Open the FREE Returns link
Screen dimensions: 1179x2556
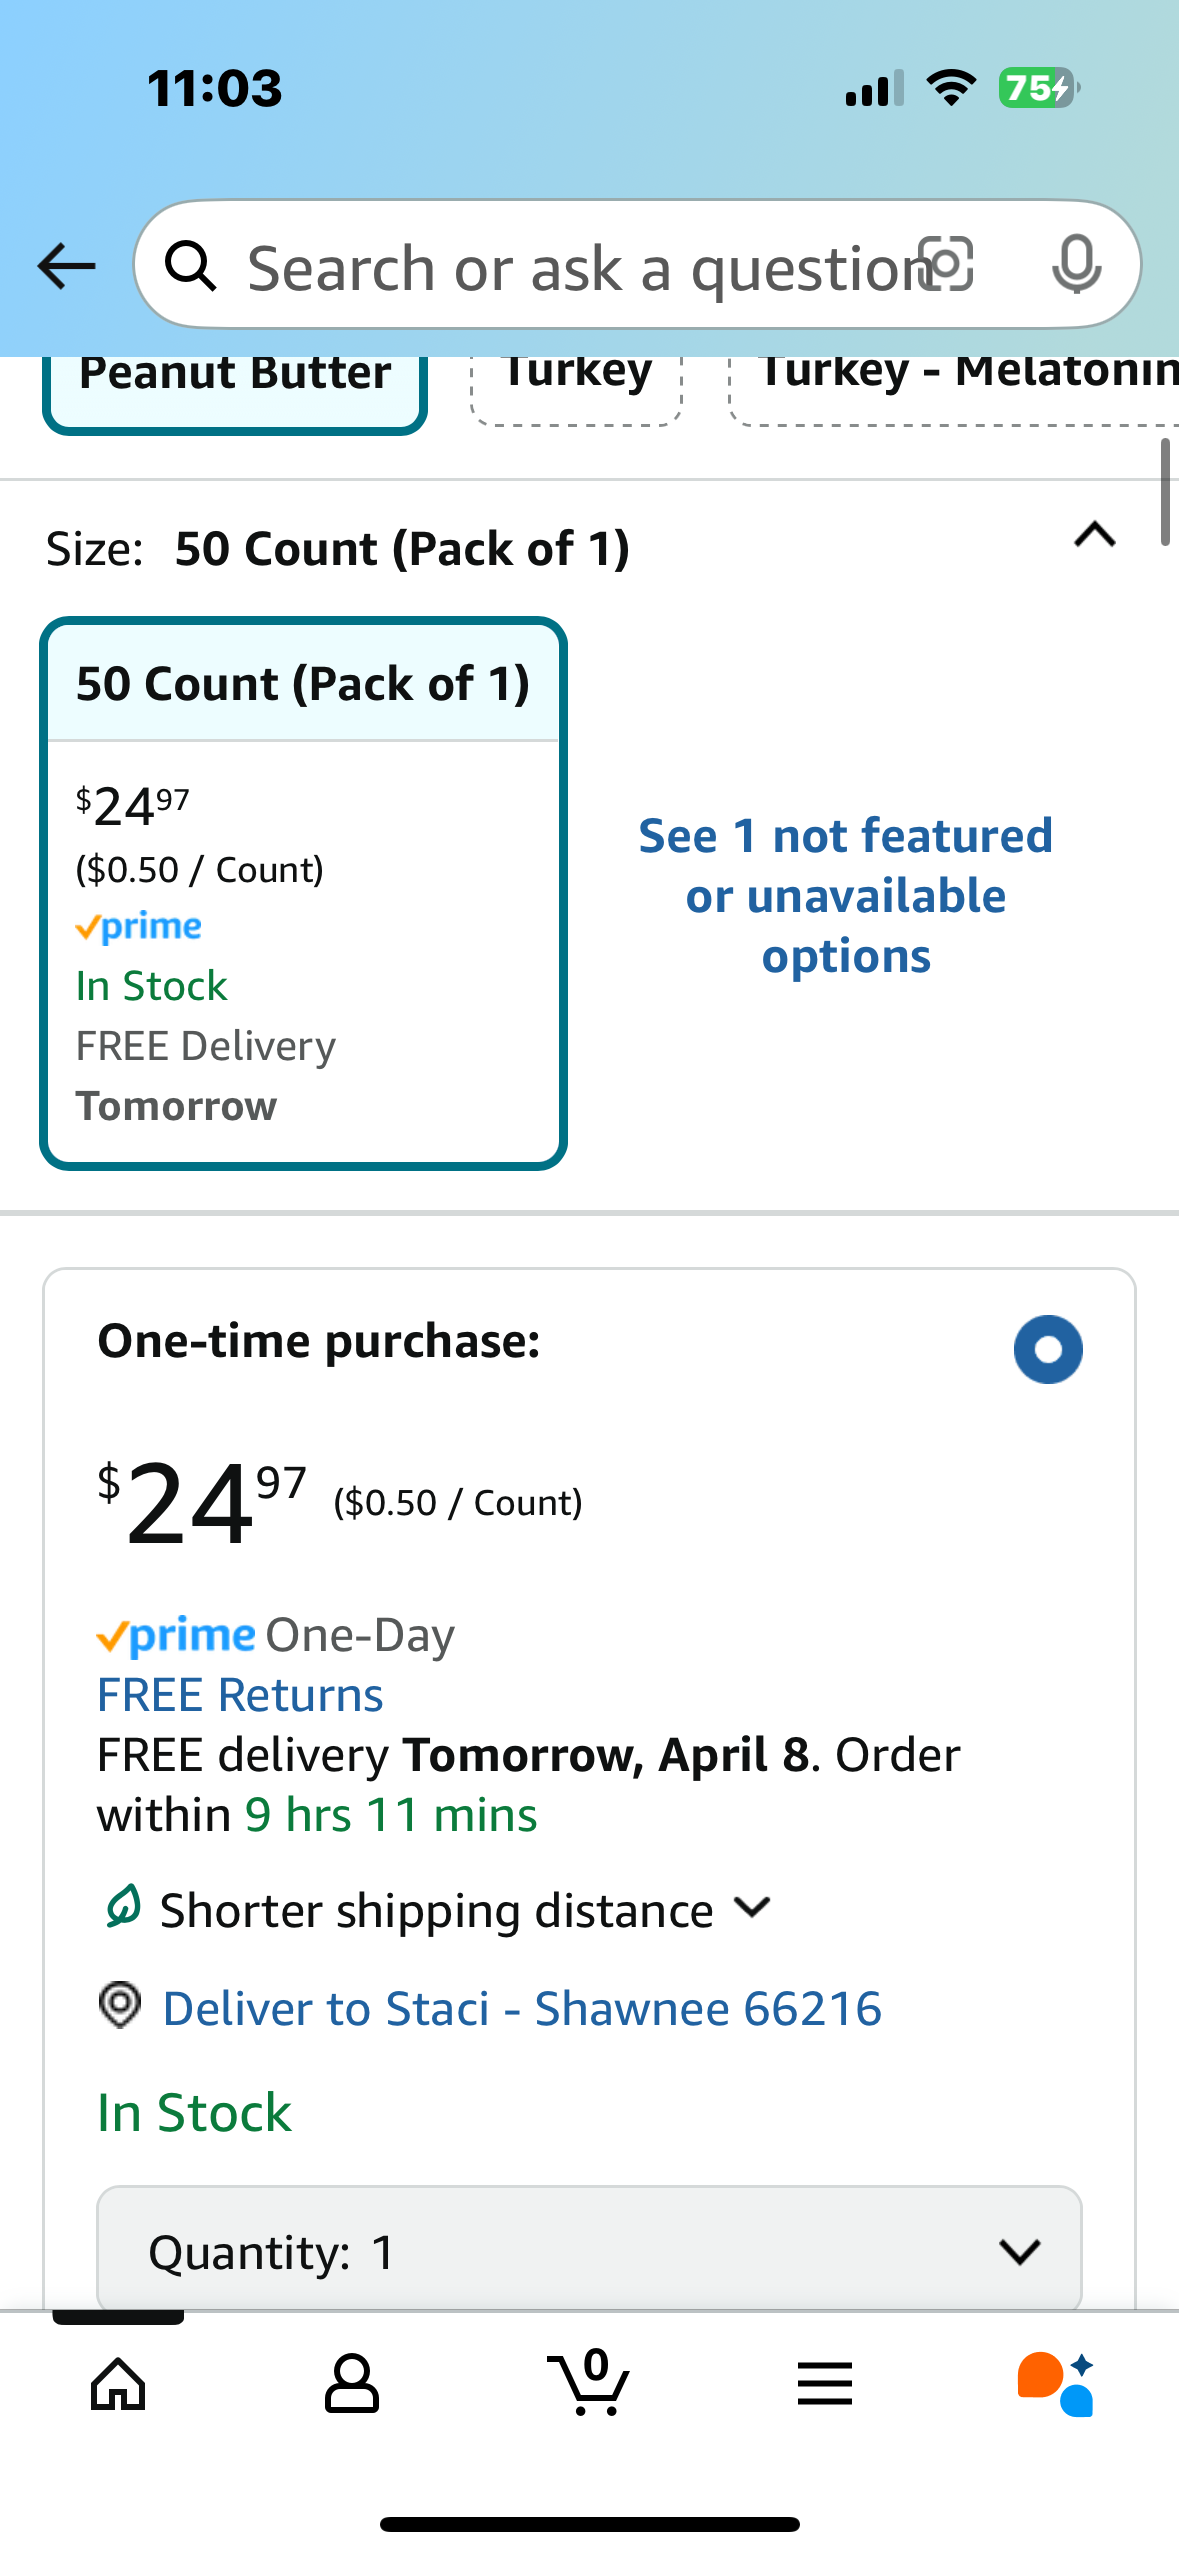240,1695
